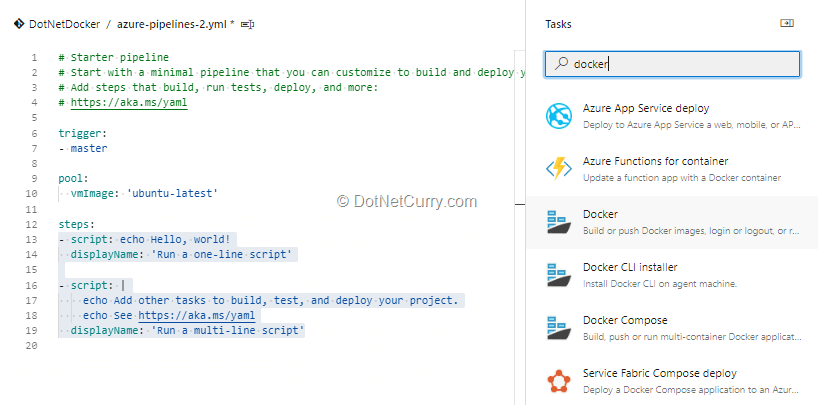Screen dimensions: 818x405
Task: Click the Docker Compose task icon
Action: (559, 328)
